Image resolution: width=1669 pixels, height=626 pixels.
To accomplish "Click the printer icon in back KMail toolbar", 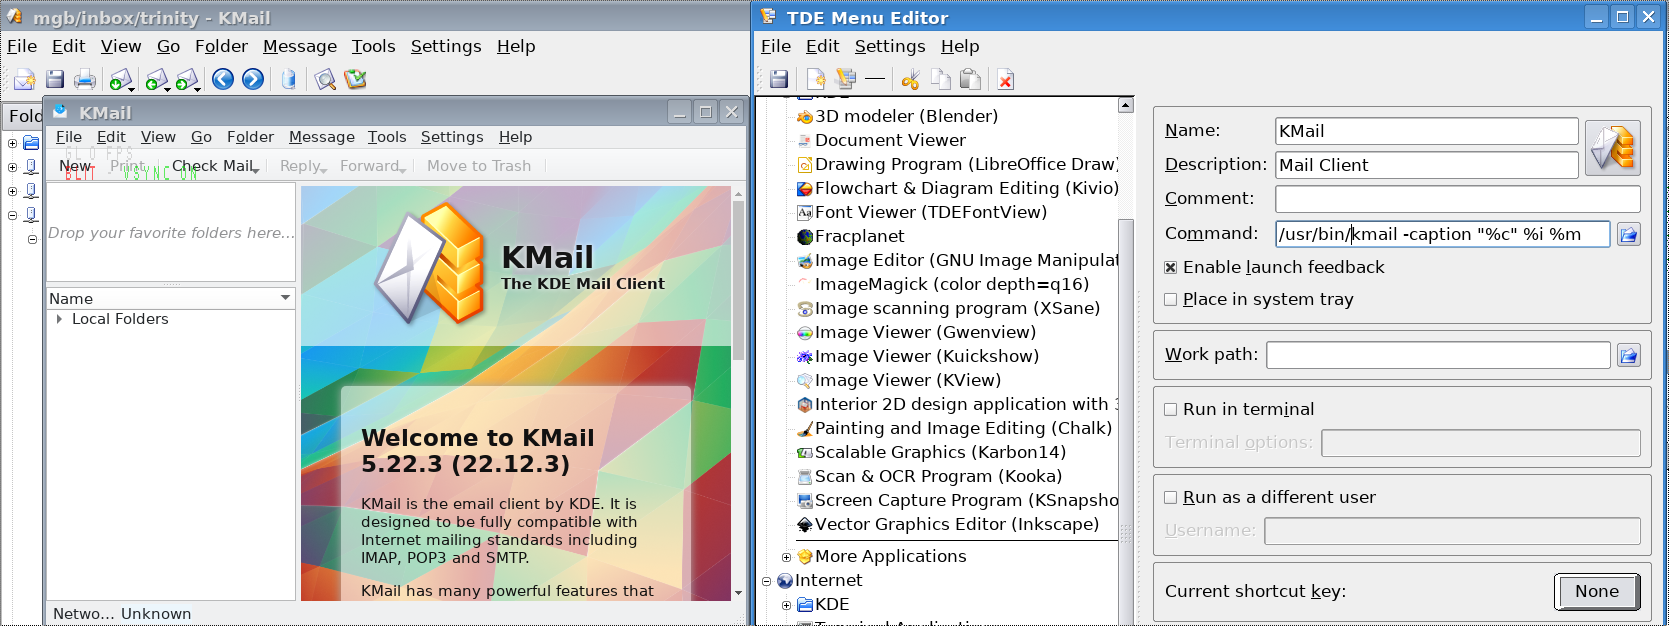I will [x=85, y=80].
